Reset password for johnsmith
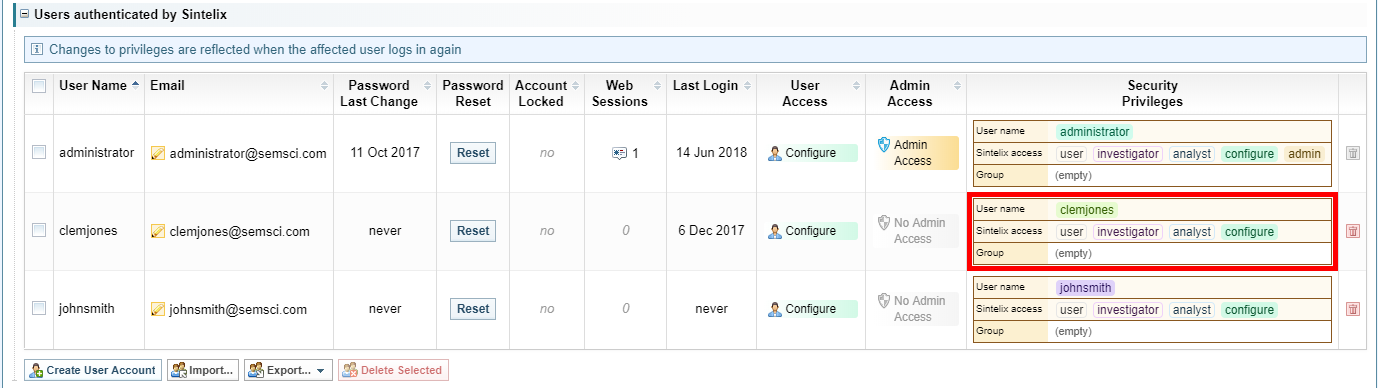 pos(473,309)
